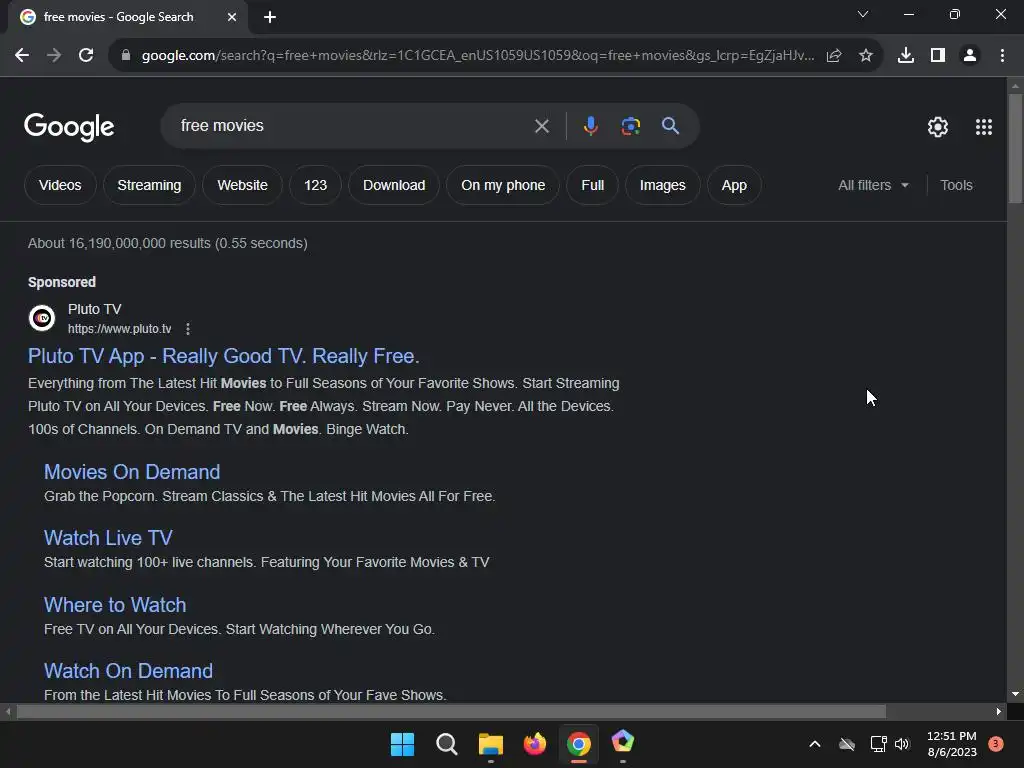Image resolution: width=1024 pixels, height=768 pixels.
Task: Select the 123 filter chip
Action: point(315,185)
